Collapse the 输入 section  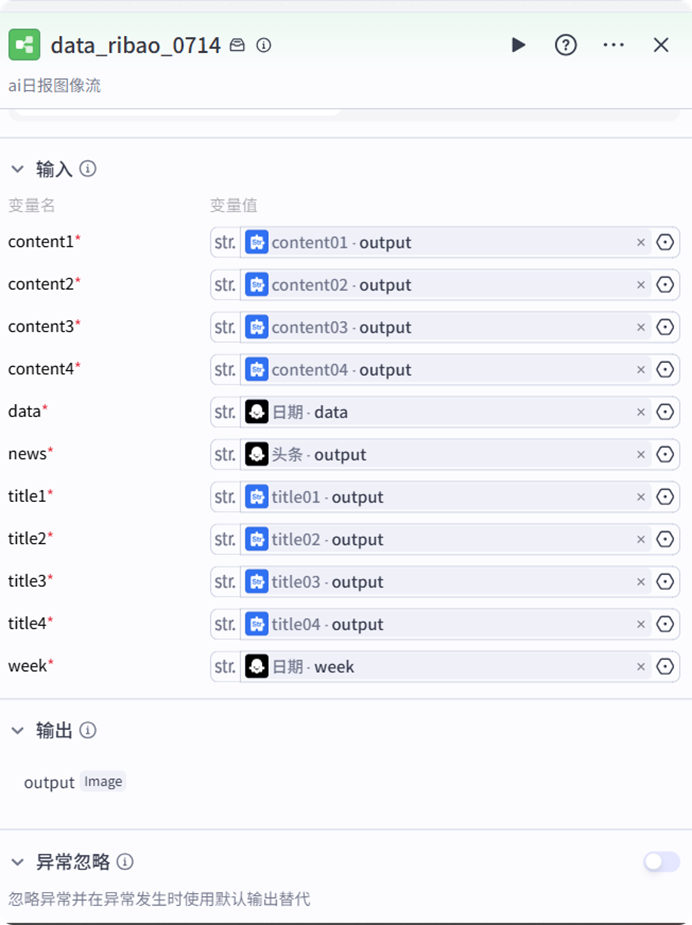tap(17, 168)
